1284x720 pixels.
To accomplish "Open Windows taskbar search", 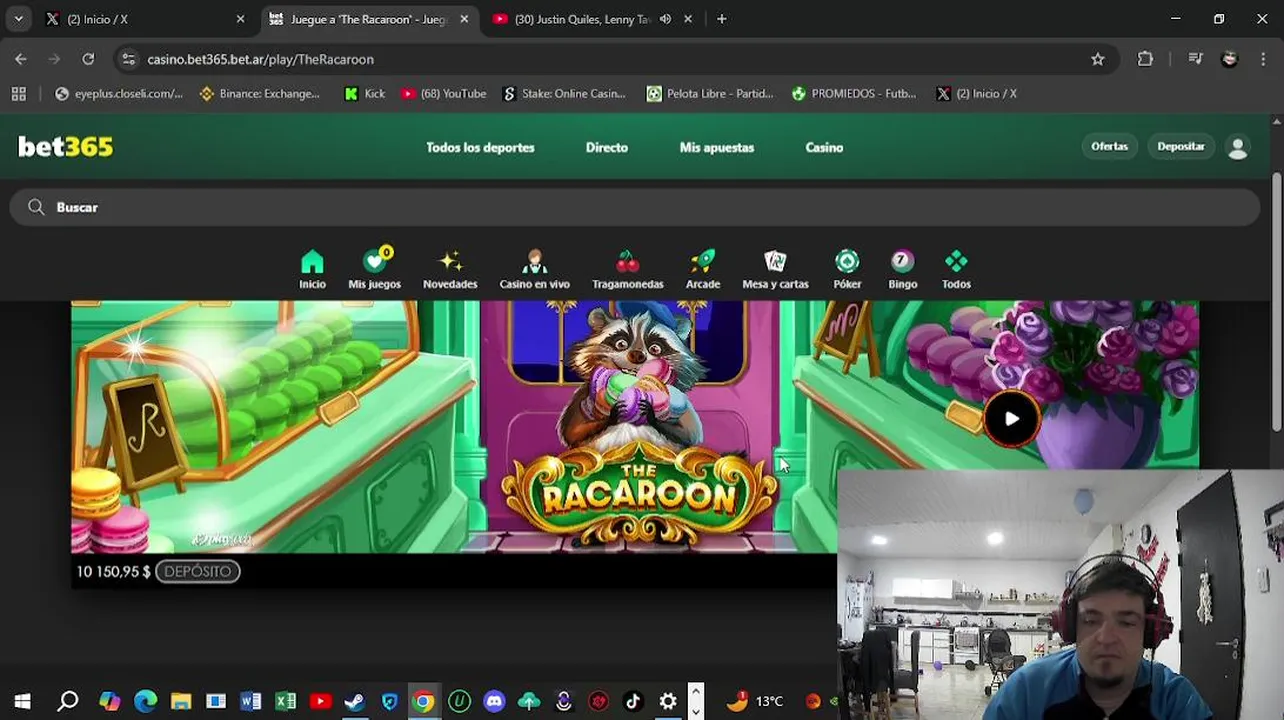I will tap(68, 701).
